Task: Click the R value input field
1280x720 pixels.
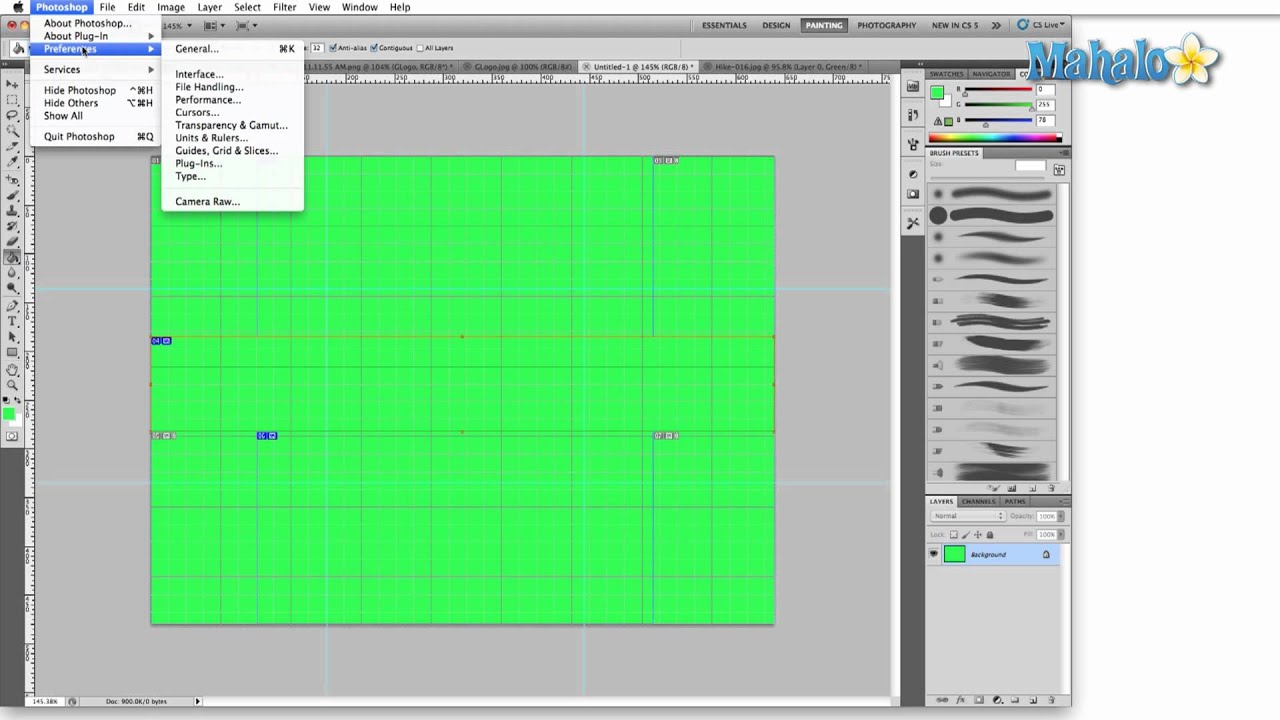Action: tap(1045, 90)
